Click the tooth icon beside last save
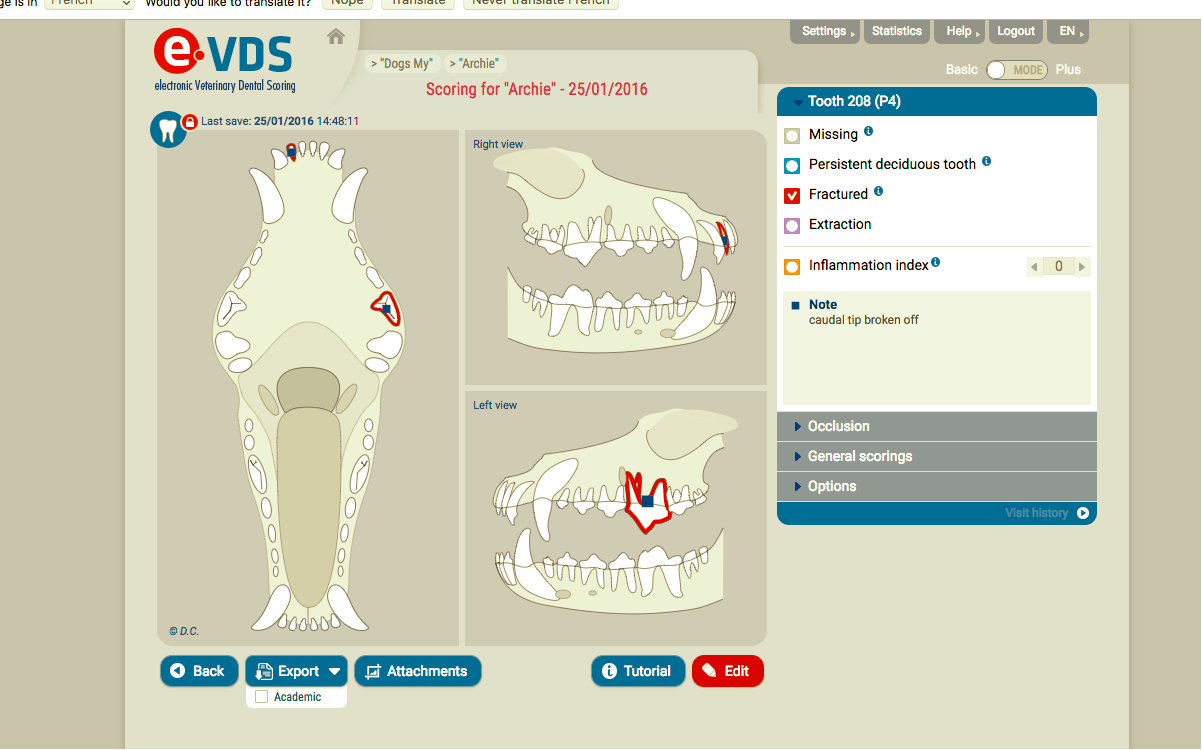1202x750 pixels. click(x=168, y=129)
